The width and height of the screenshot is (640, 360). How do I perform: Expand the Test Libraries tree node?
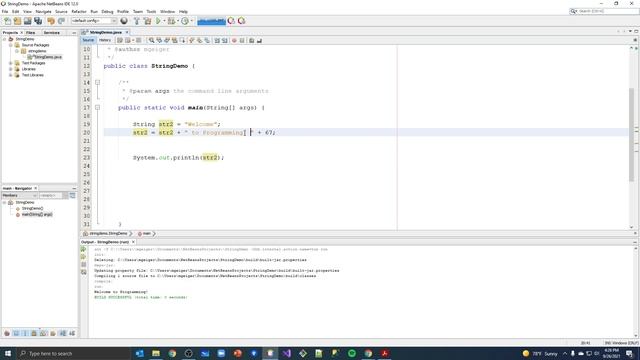(x=11, y=75)
